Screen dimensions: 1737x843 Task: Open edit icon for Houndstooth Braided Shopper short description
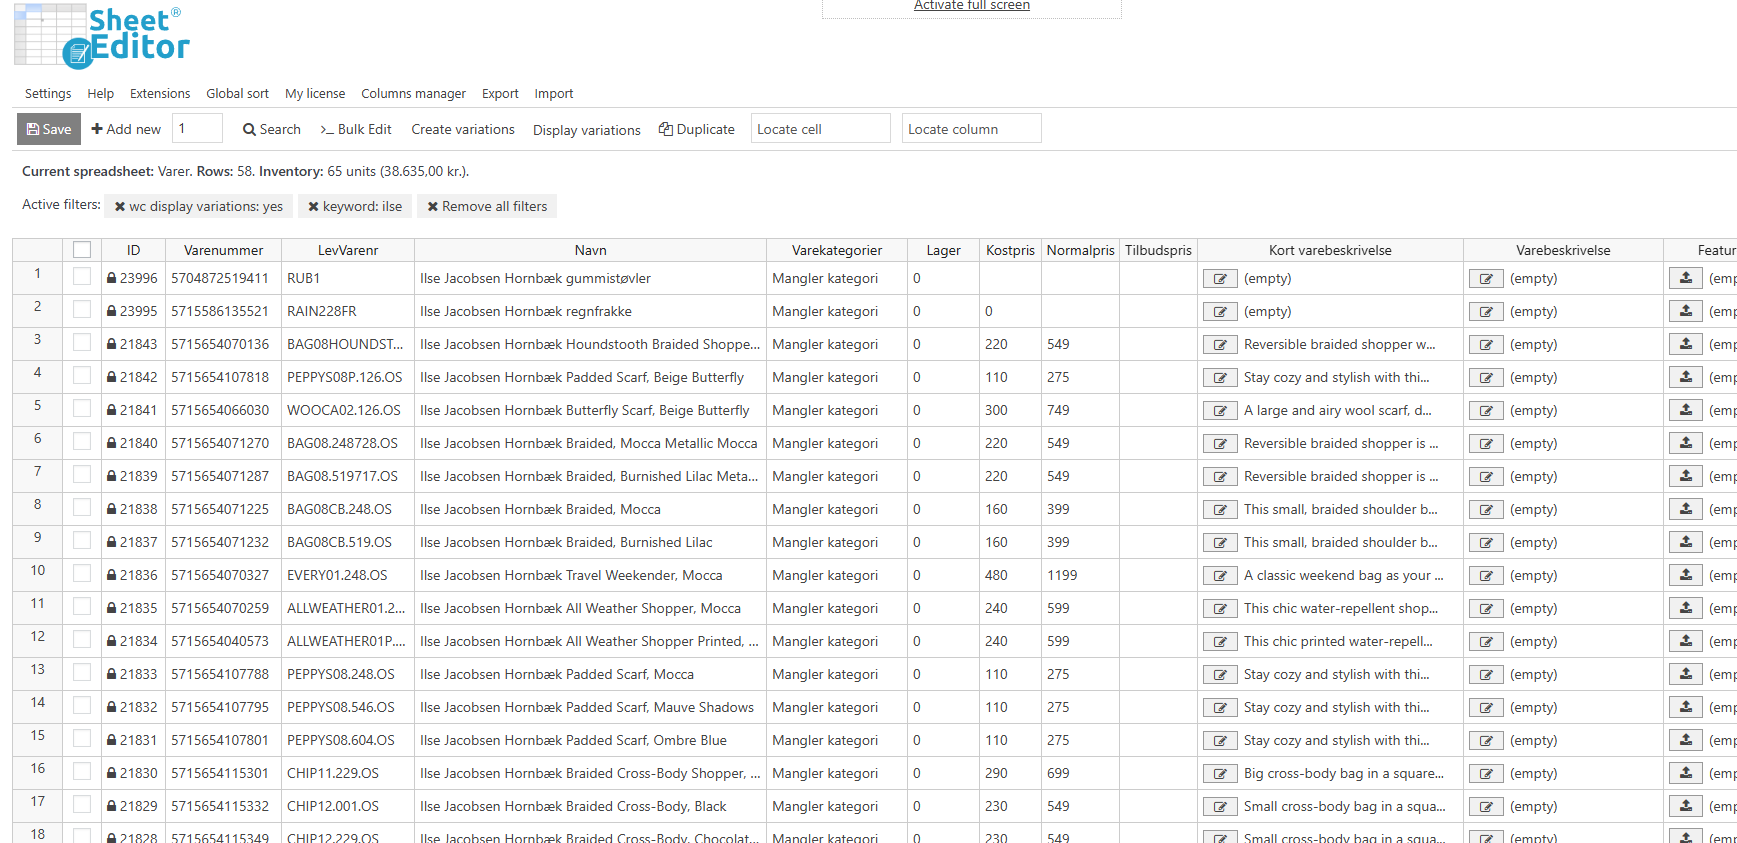(x=1220, y=345)
